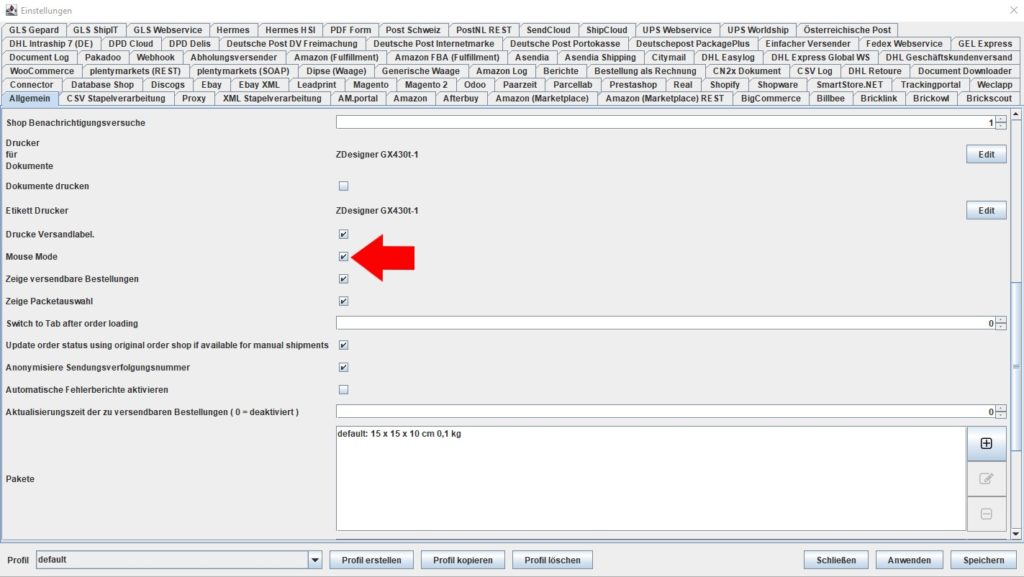1024x577 pixels.
Task: Save settings with Speichern button
Action: (984, 560)
